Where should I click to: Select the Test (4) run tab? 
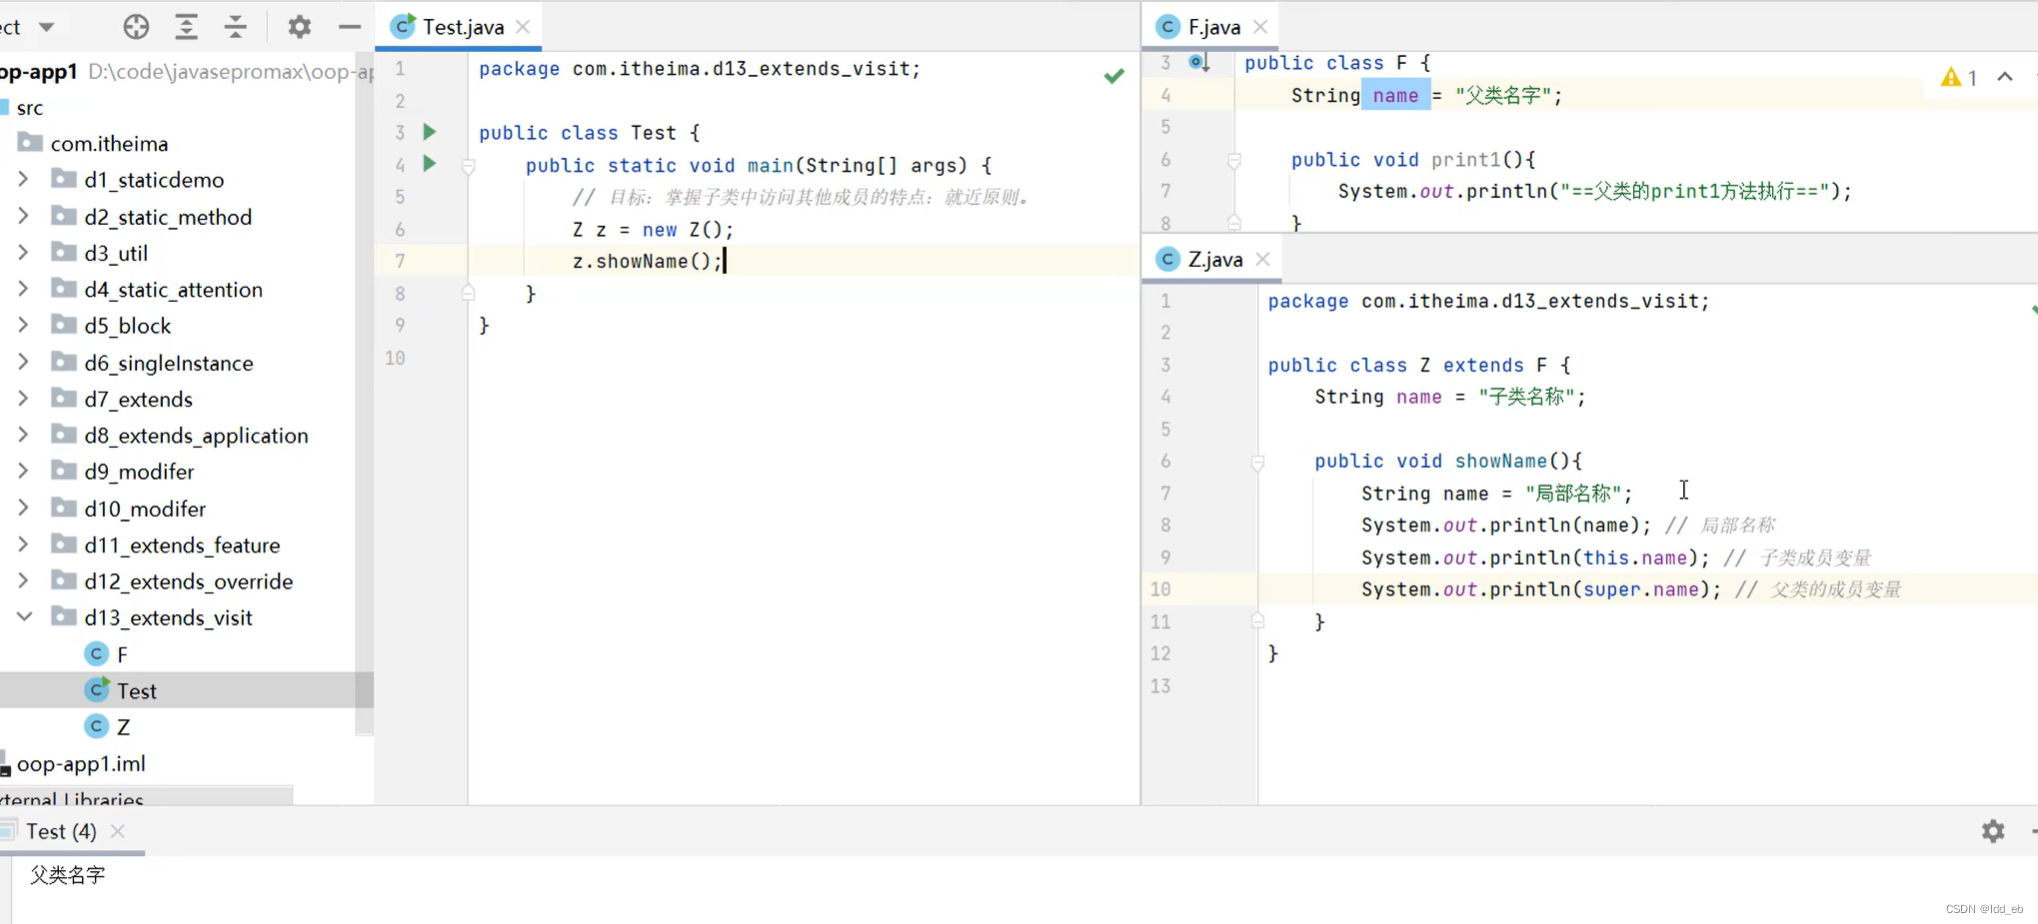tap(61, 831)
